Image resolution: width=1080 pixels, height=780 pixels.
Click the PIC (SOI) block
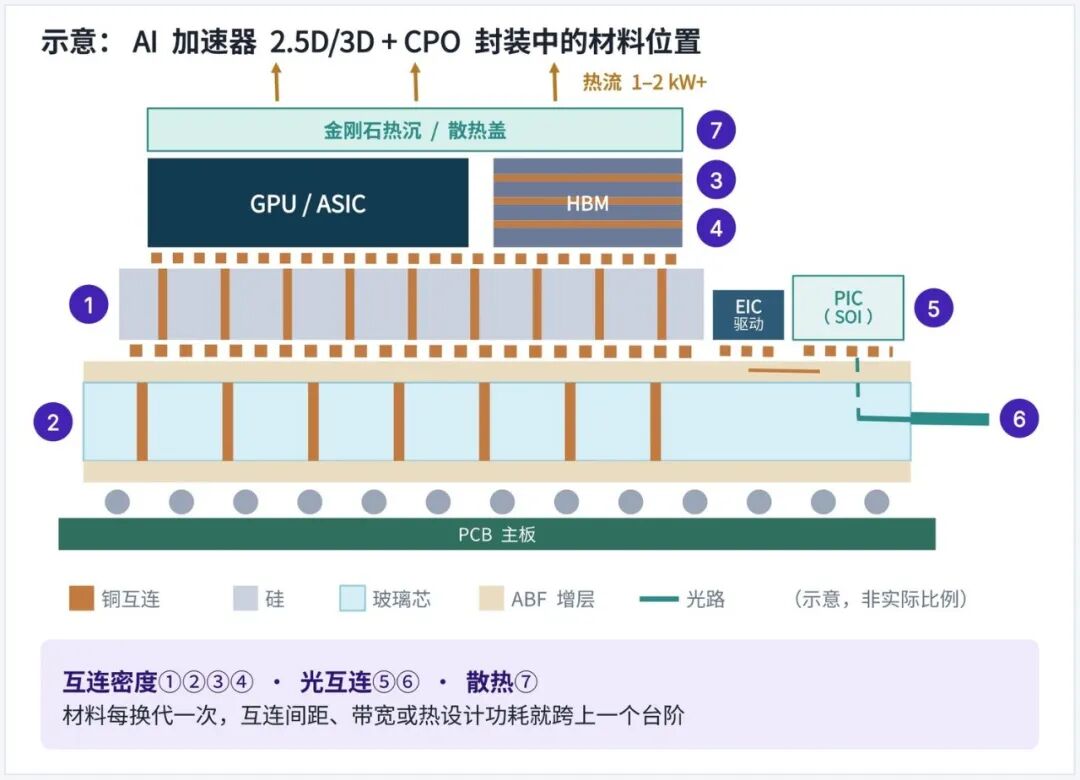coord(848,307)
